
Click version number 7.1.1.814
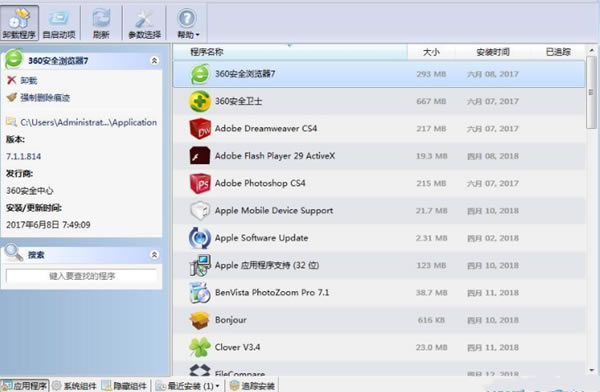click(24, 157)
